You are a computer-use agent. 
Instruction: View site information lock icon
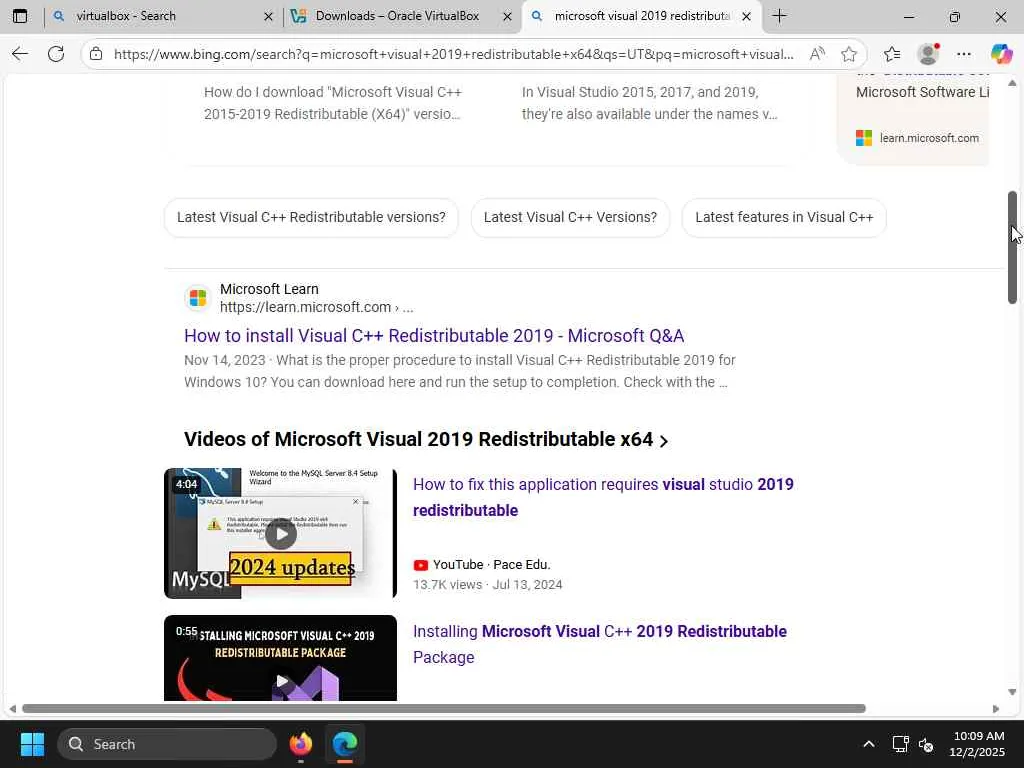(x=96, y=54)
